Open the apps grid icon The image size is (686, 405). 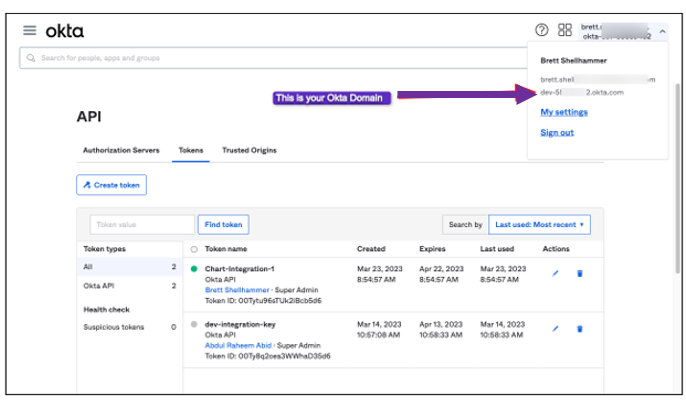tap(565, 30)
